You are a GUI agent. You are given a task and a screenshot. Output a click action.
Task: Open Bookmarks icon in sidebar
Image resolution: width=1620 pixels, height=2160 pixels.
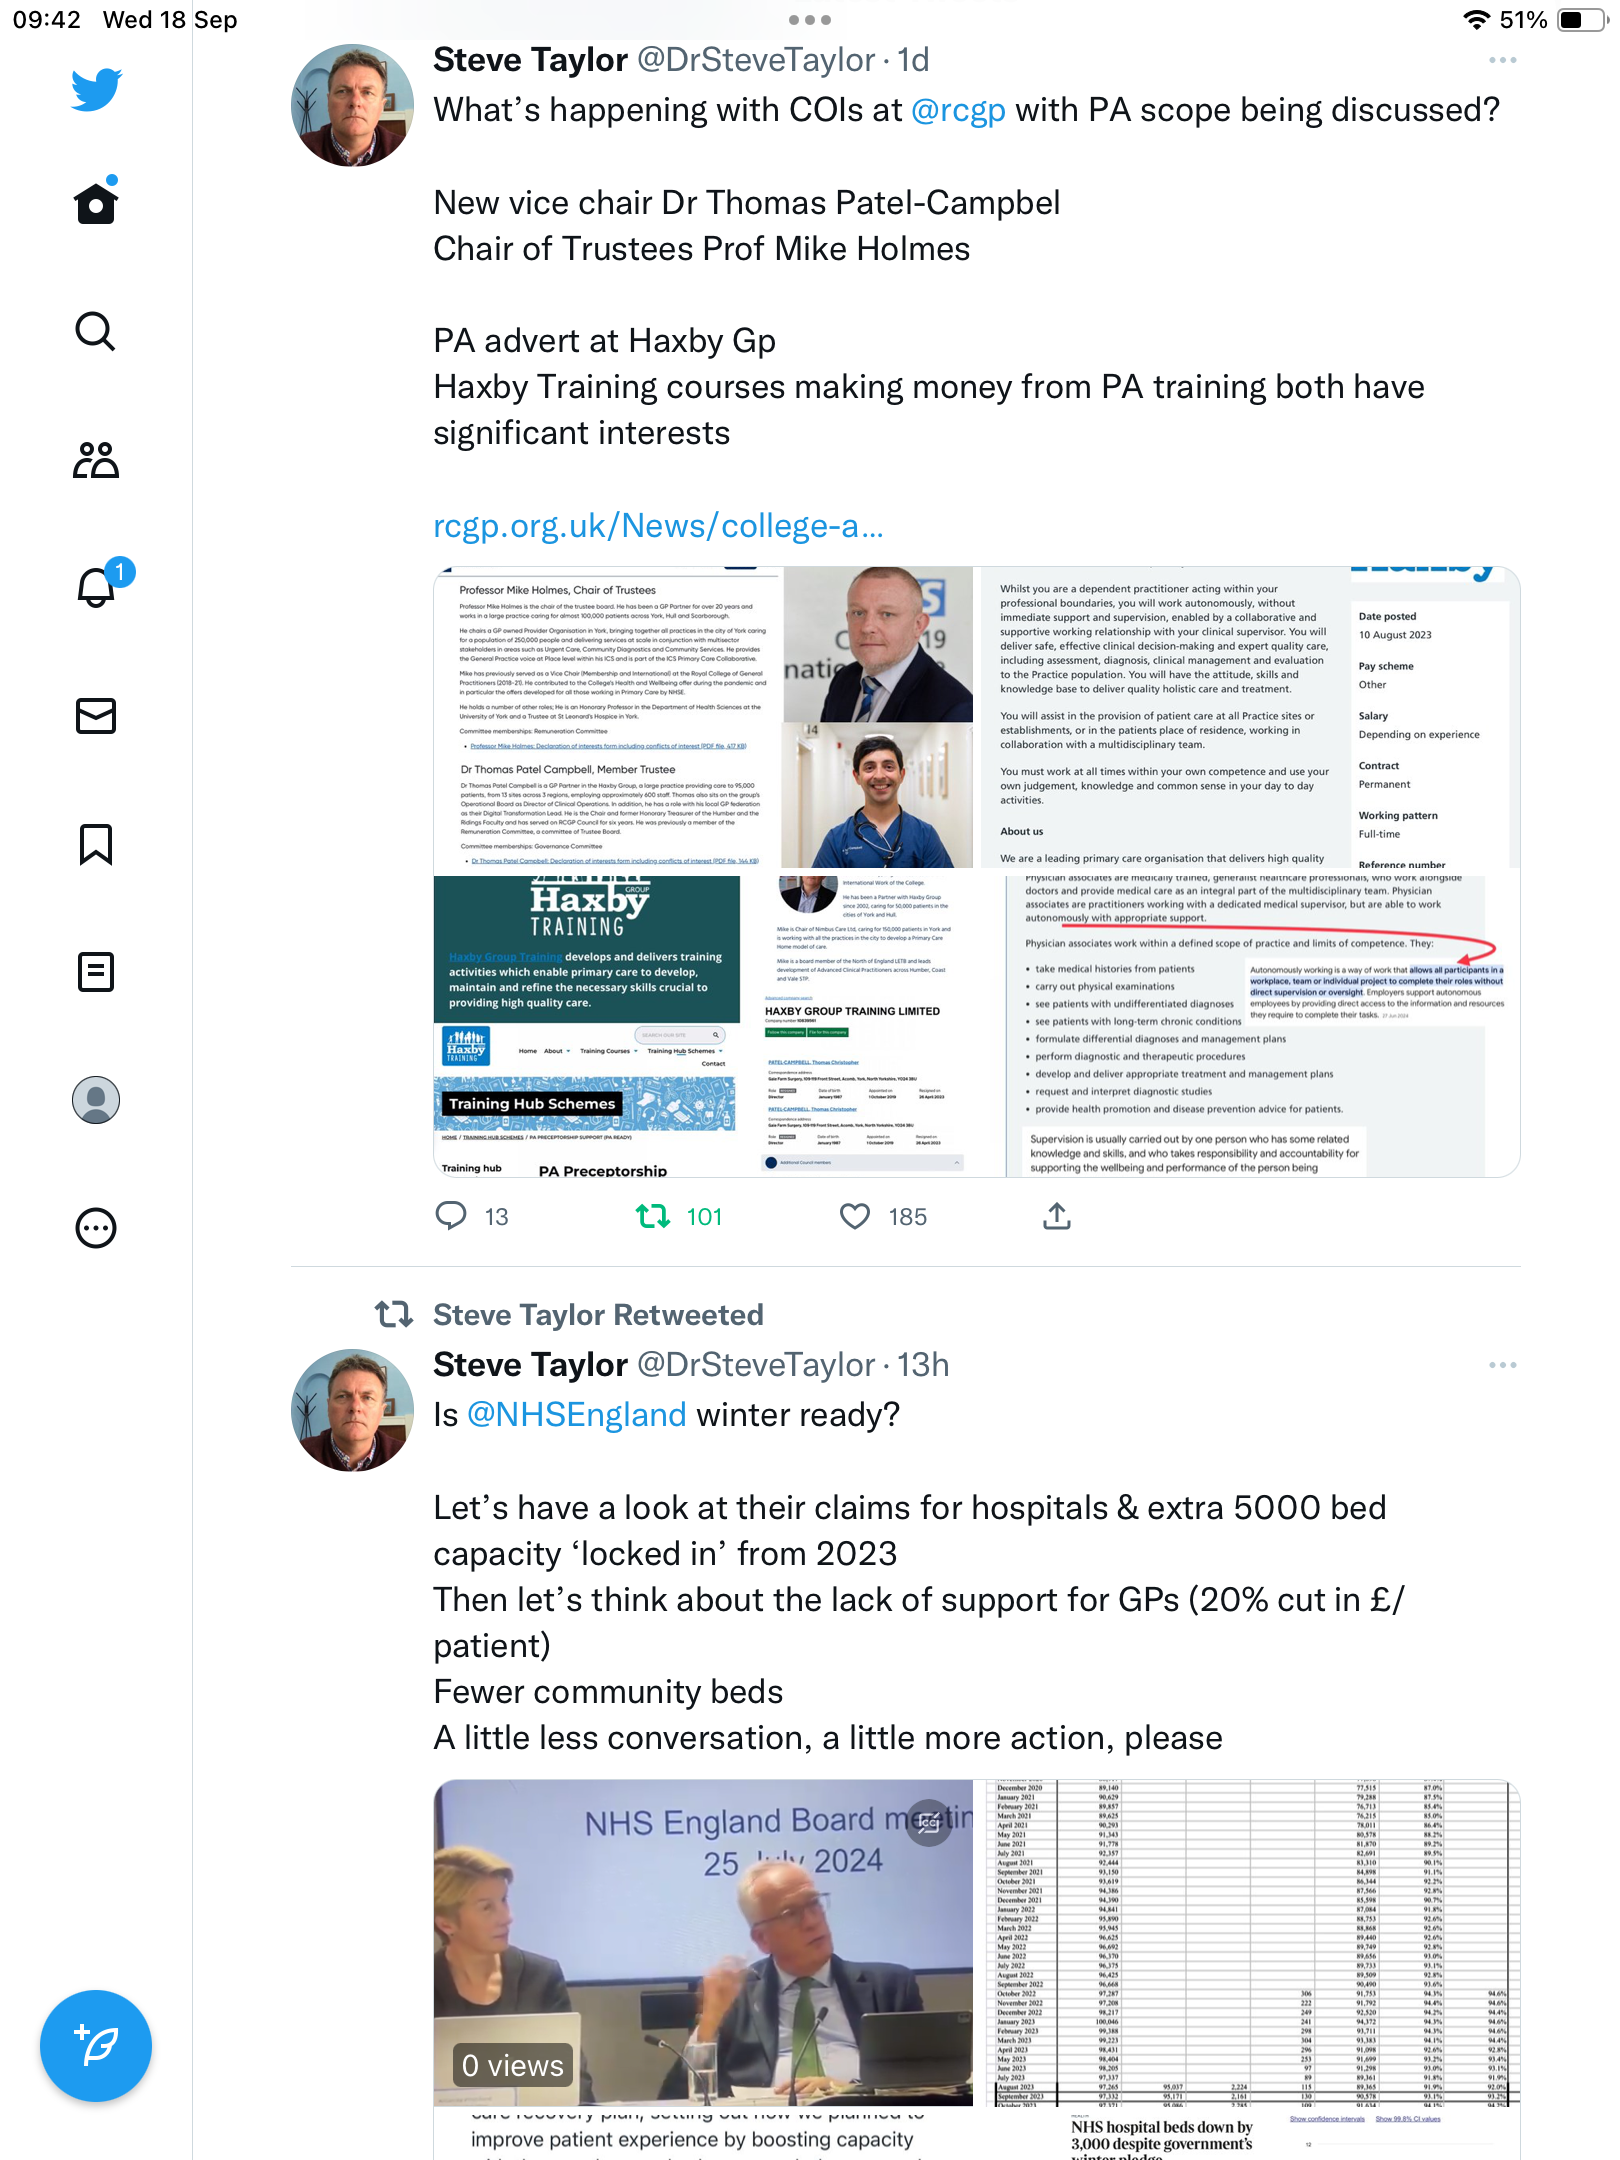[x=96, y=845]
